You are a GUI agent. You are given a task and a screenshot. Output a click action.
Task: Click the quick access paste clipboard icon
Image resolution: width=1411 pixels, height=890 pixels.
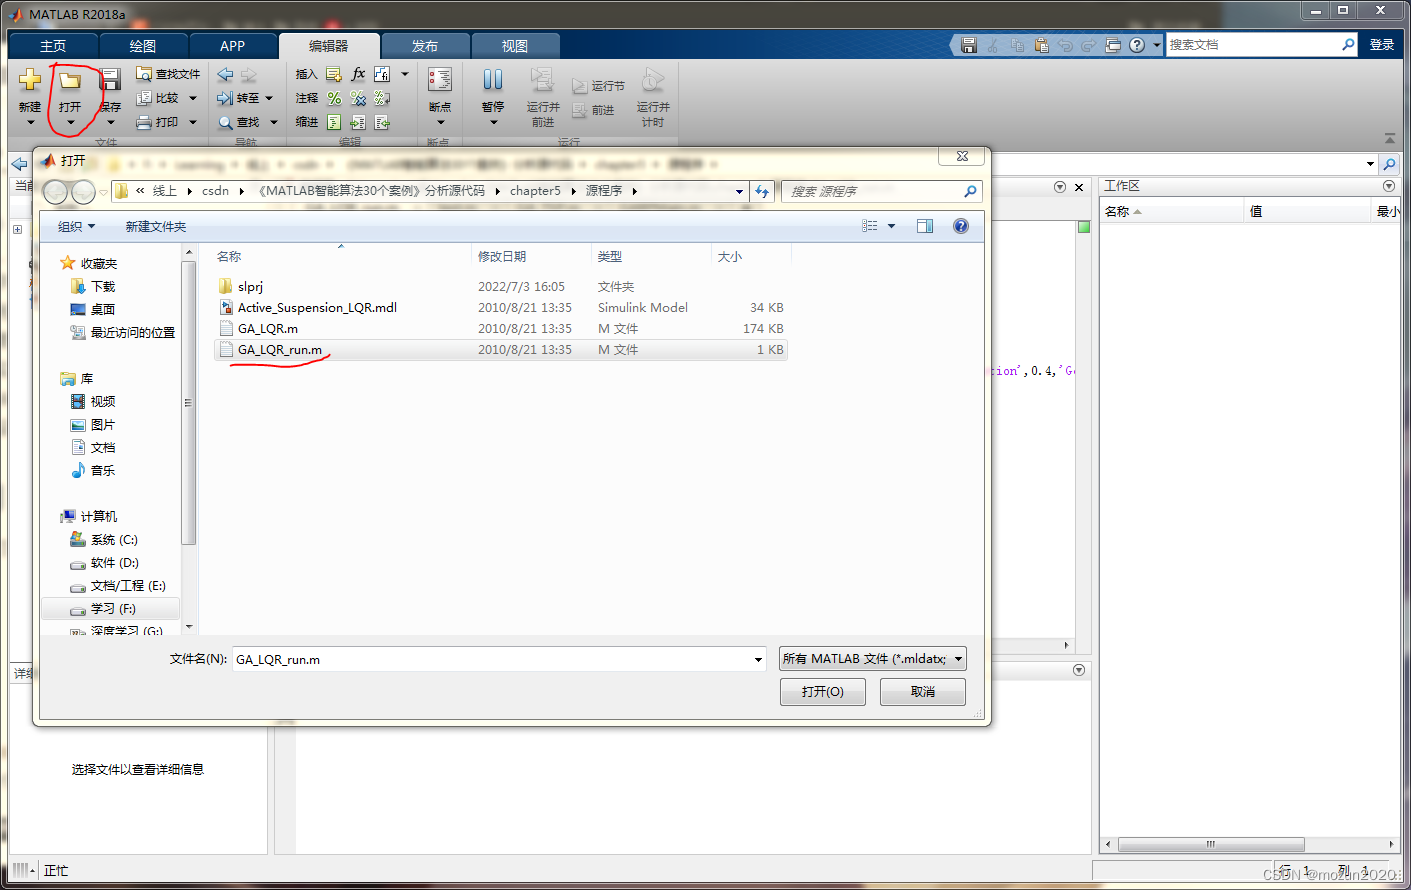(1041, 45)
